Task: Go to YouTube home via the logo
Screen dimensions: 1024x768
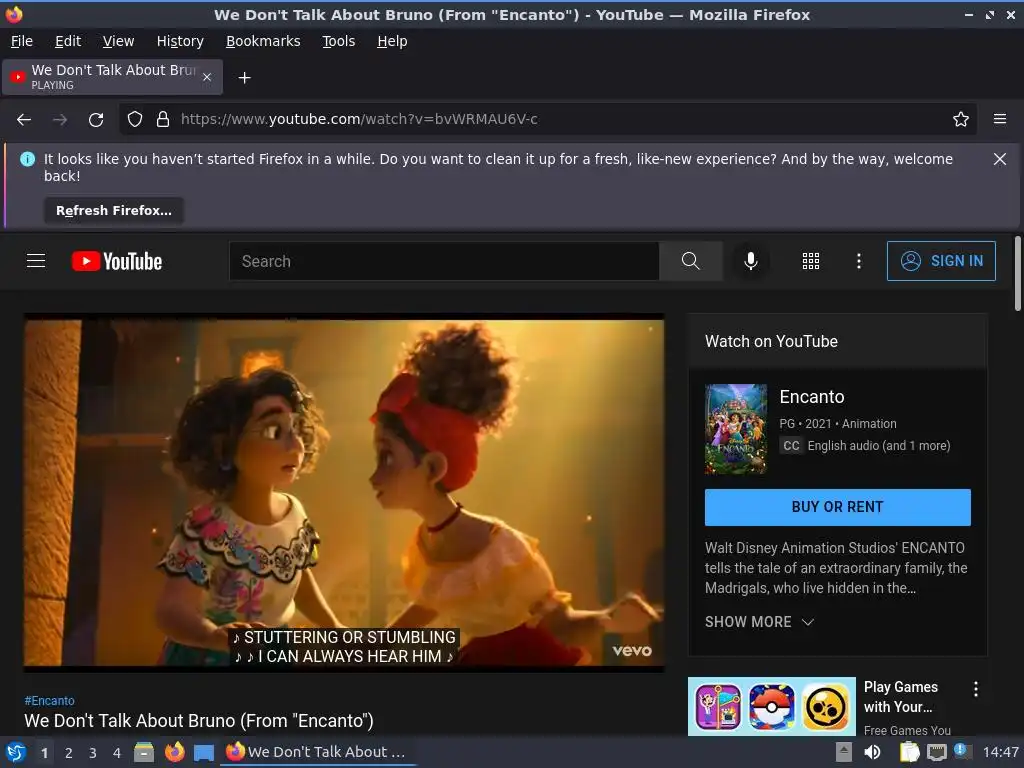Action: 117,261
